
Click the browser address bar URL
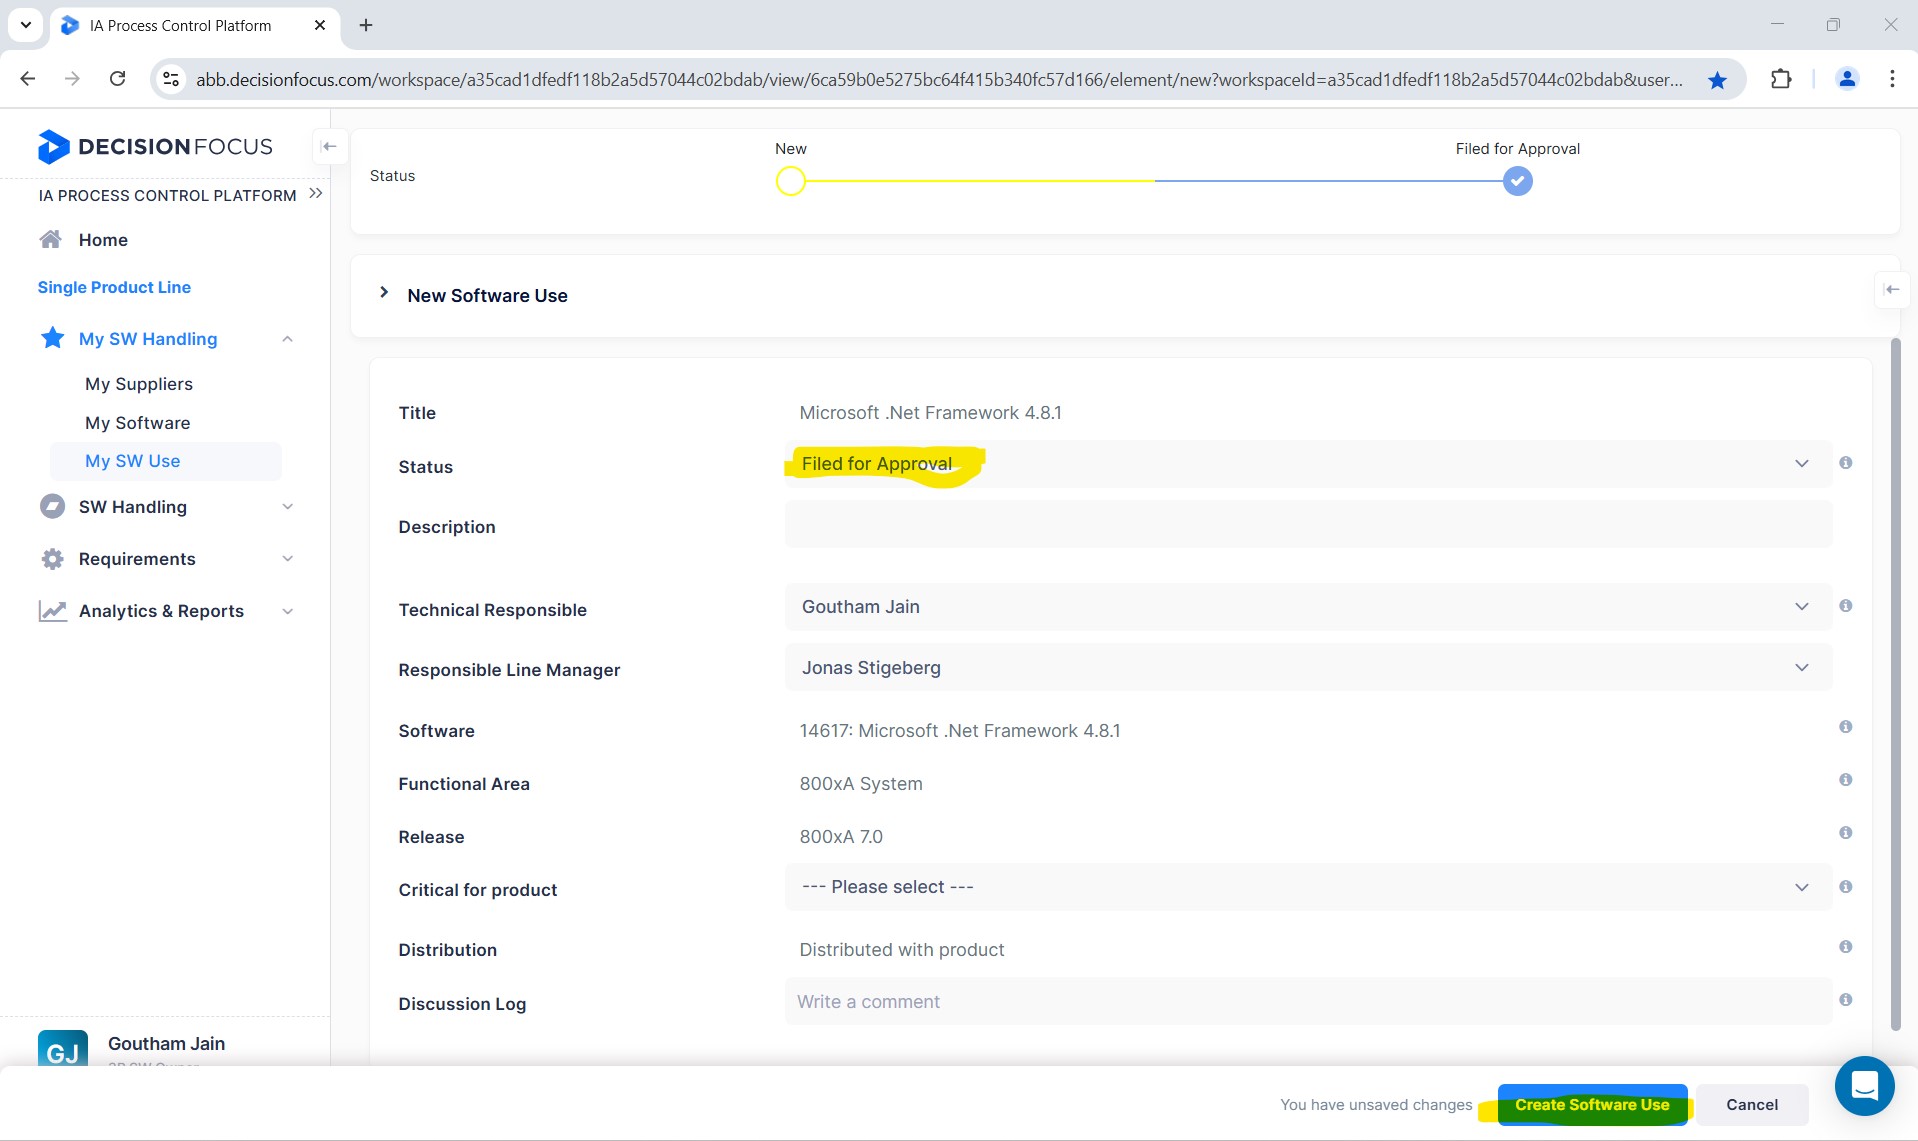click(x=938, y=80)
